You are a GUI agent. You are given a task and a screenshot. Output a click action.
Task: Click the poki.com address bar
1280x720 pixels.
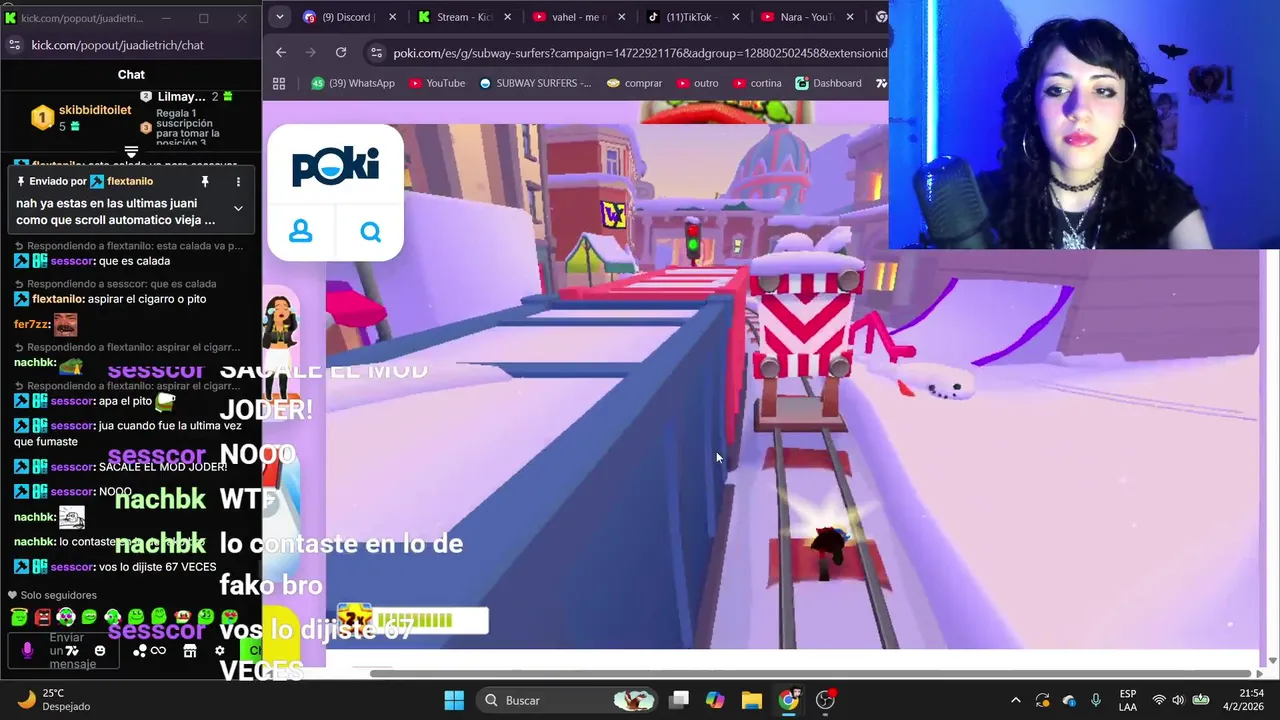pos(625,52)
